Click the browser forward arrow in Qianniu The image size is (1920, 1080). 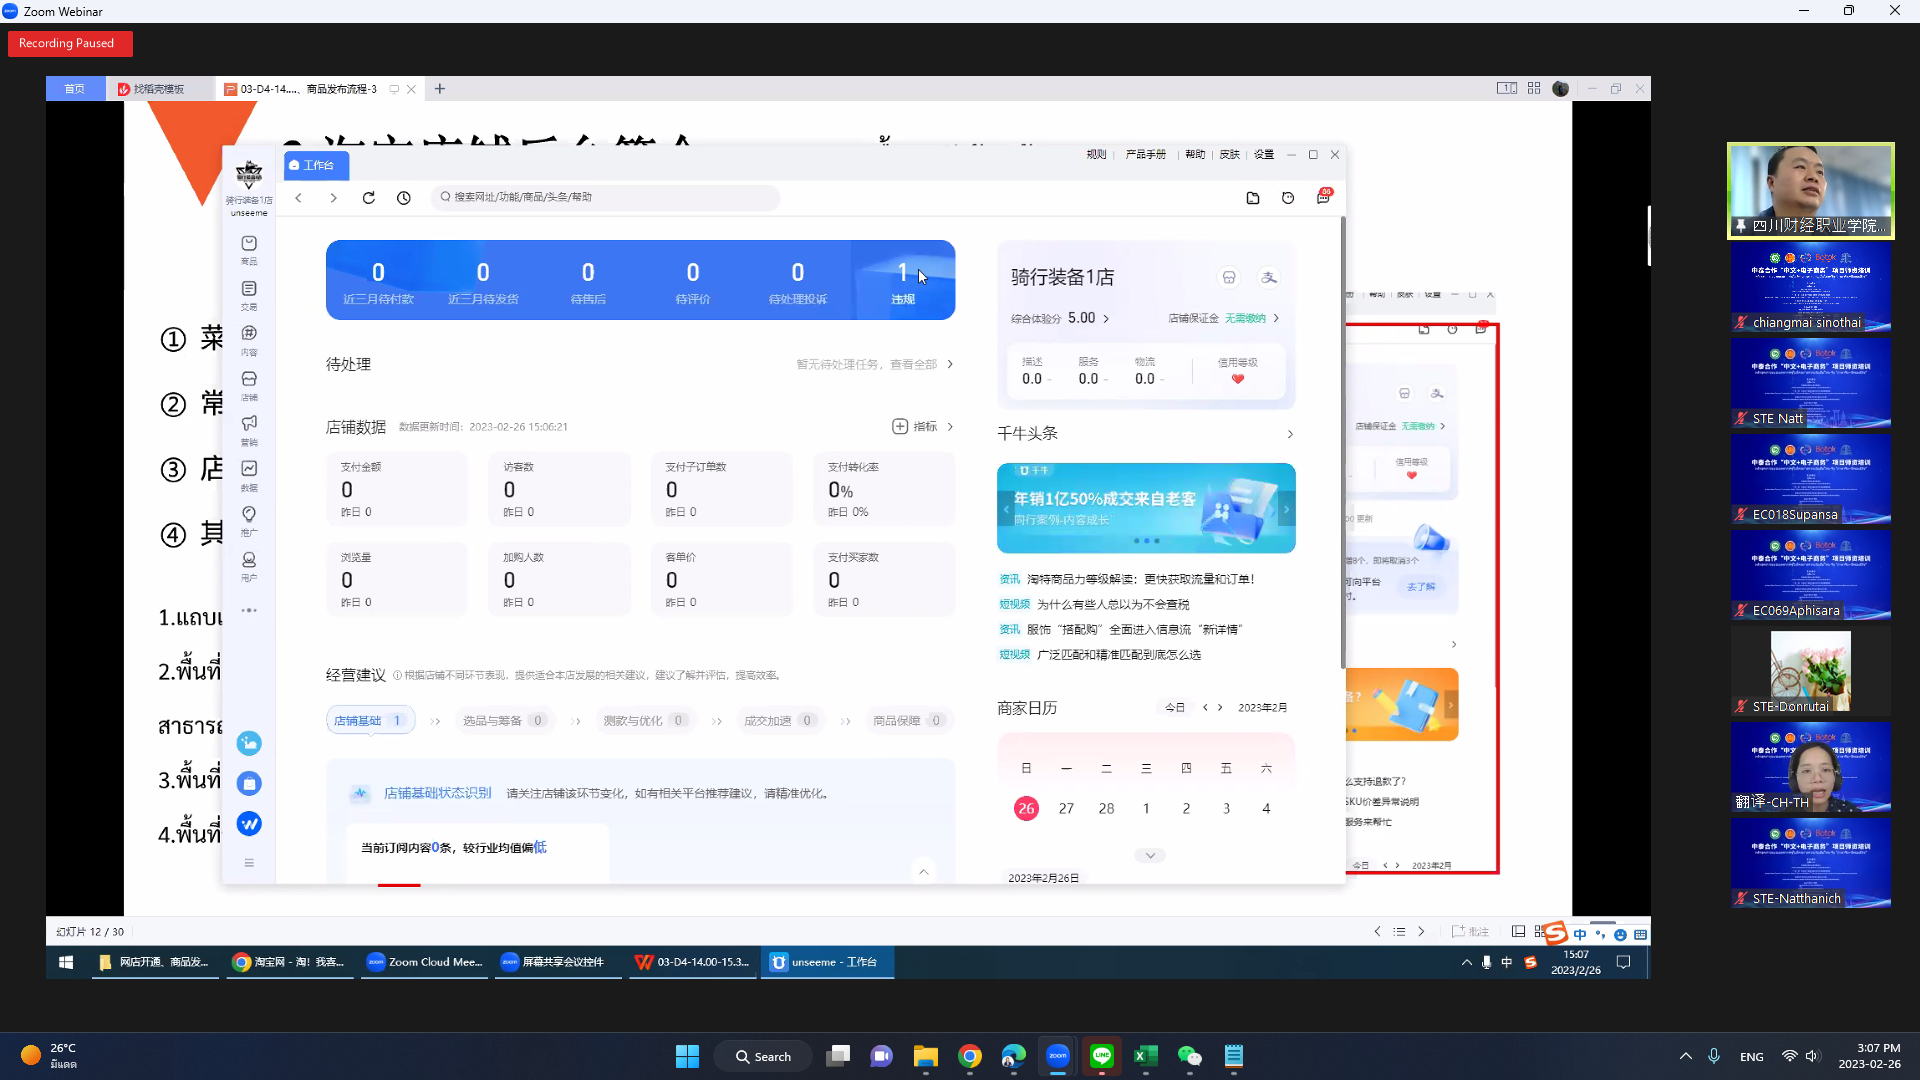(x=333, y=198)
